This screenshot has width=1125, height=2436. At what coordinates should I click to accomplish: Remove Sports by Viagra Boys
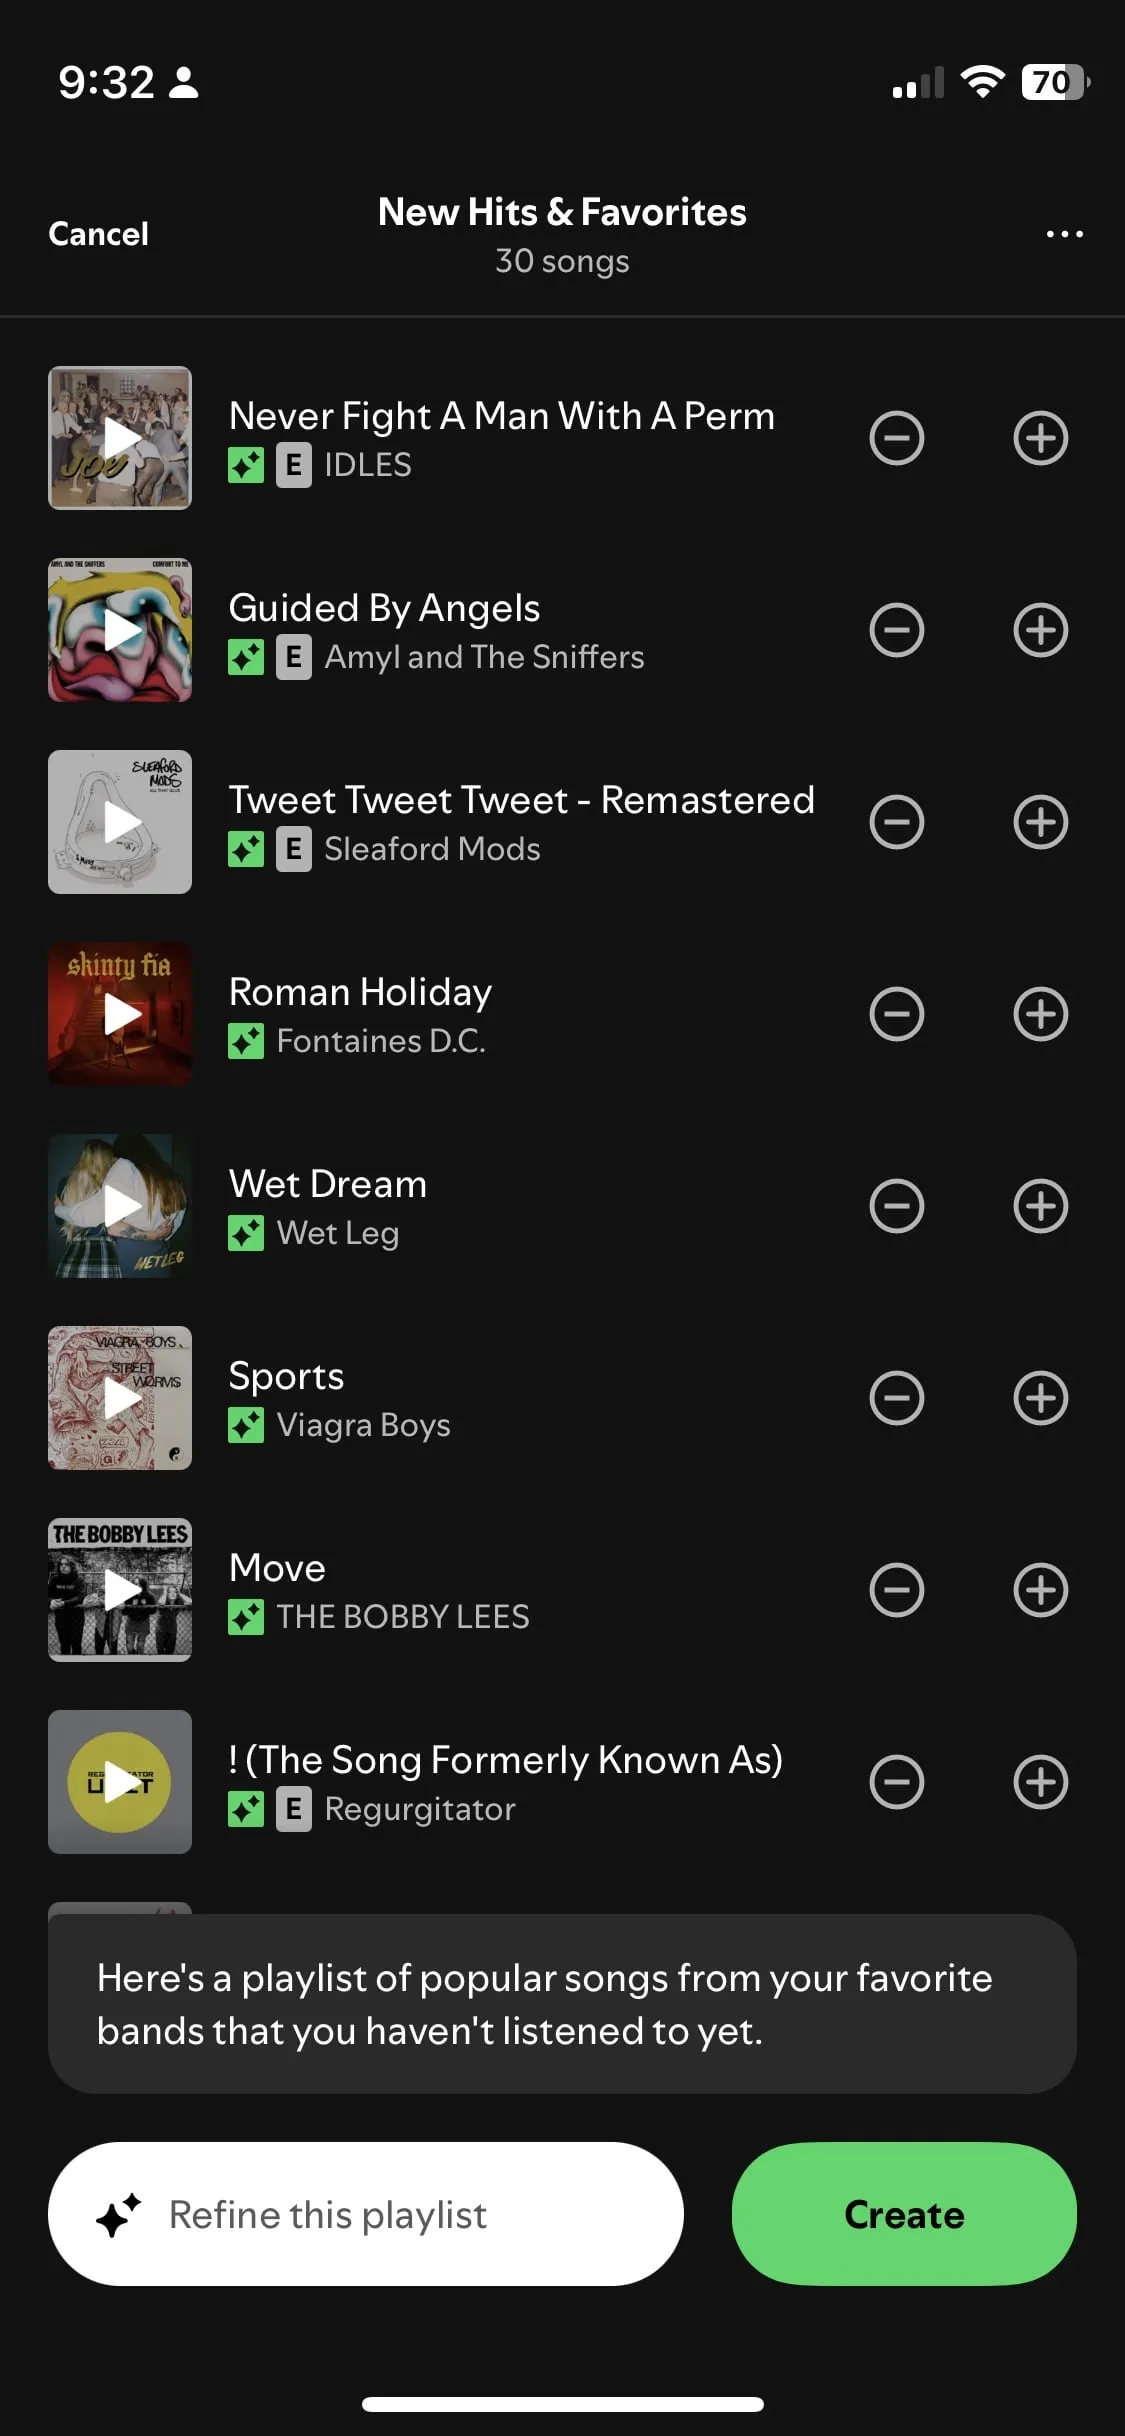pyautogui.click(x=896, y=1398)
